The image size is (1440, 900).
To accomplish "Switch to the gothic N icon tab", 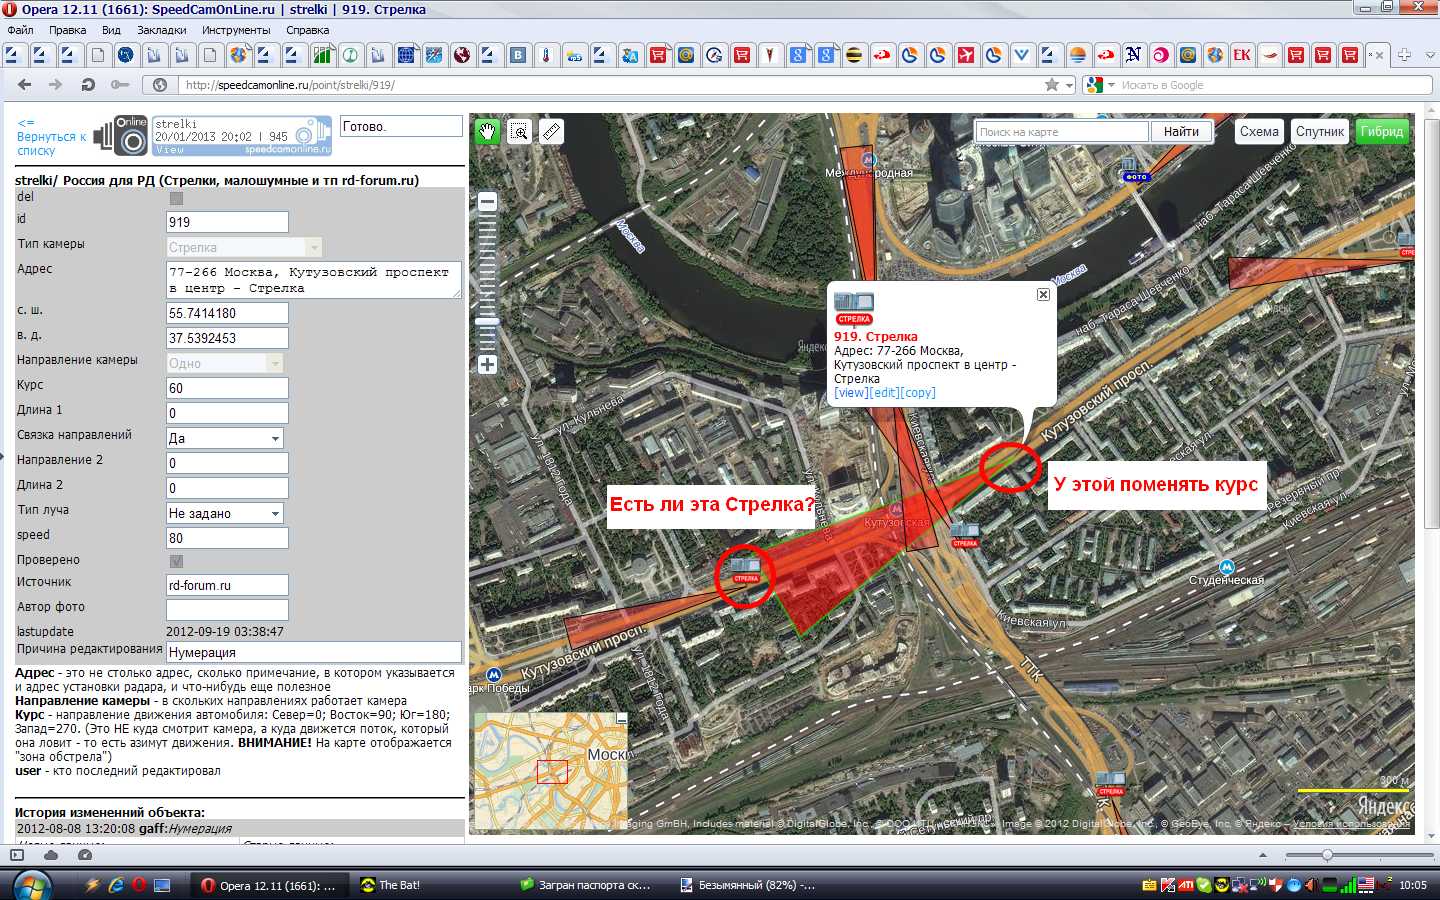I will click(1133, 55).
